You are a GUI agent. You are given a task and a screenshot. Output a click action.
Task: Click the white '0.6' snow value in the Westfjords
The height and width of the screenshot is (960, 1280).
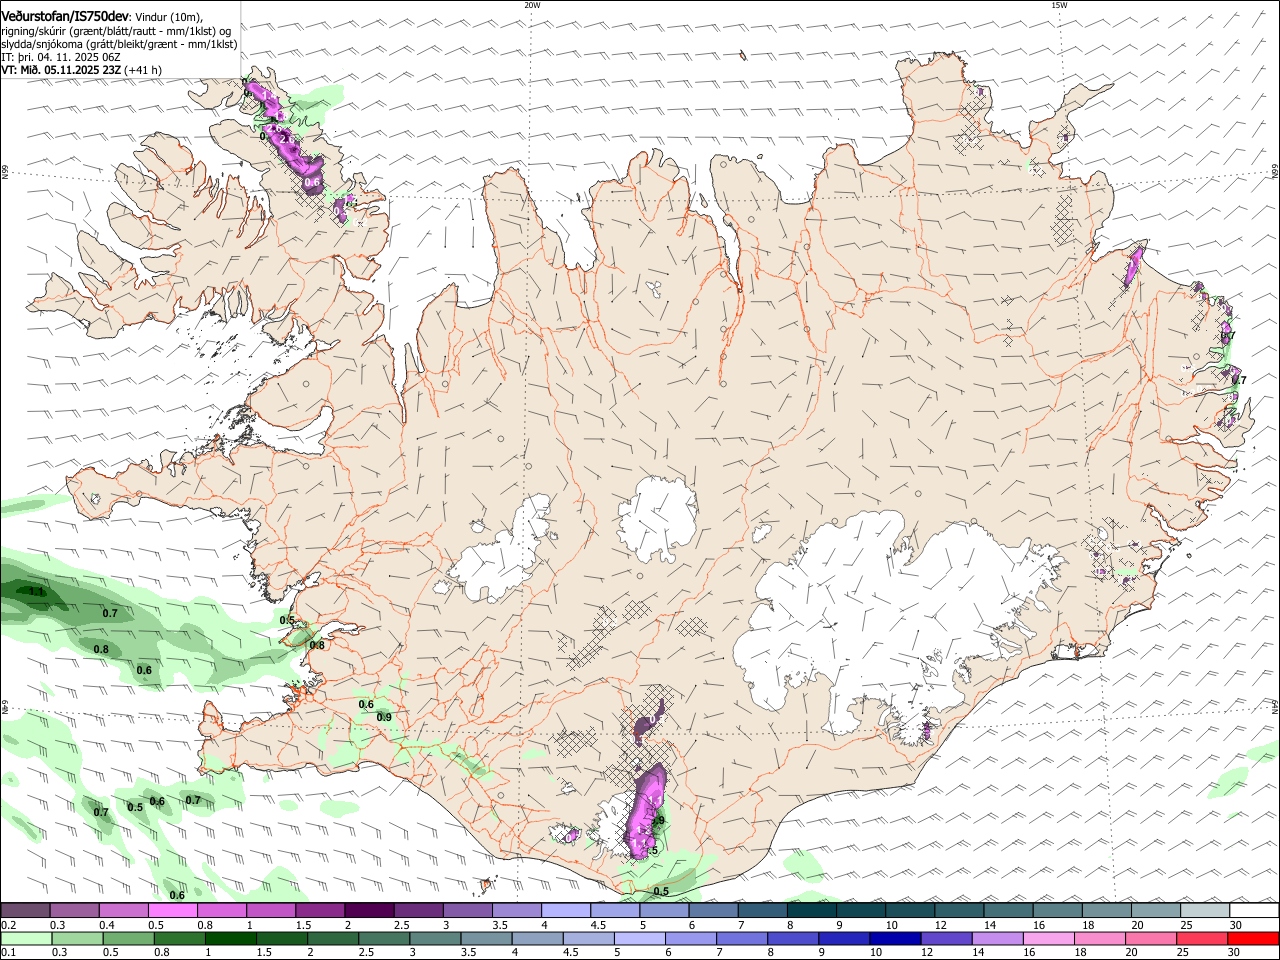pyautogui.click(x=312, y=182)
